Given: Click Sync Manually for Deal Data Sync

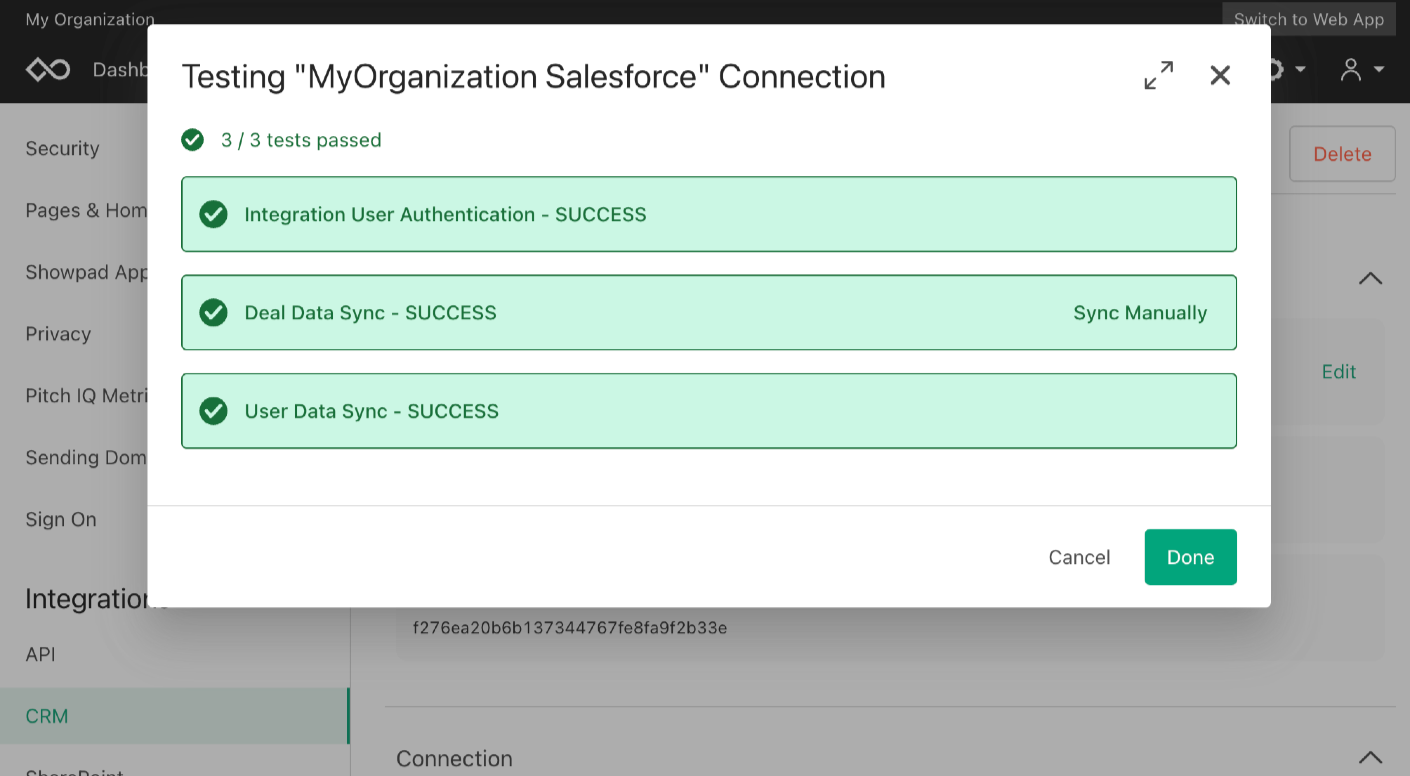Looking at the screenshot, I should [x=1140, y=313].
